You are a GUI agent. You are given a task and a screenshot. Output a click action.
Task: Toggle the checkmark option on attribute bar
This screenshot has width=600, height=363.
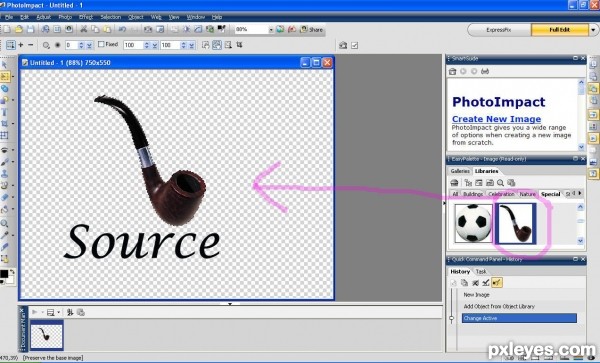355,46
